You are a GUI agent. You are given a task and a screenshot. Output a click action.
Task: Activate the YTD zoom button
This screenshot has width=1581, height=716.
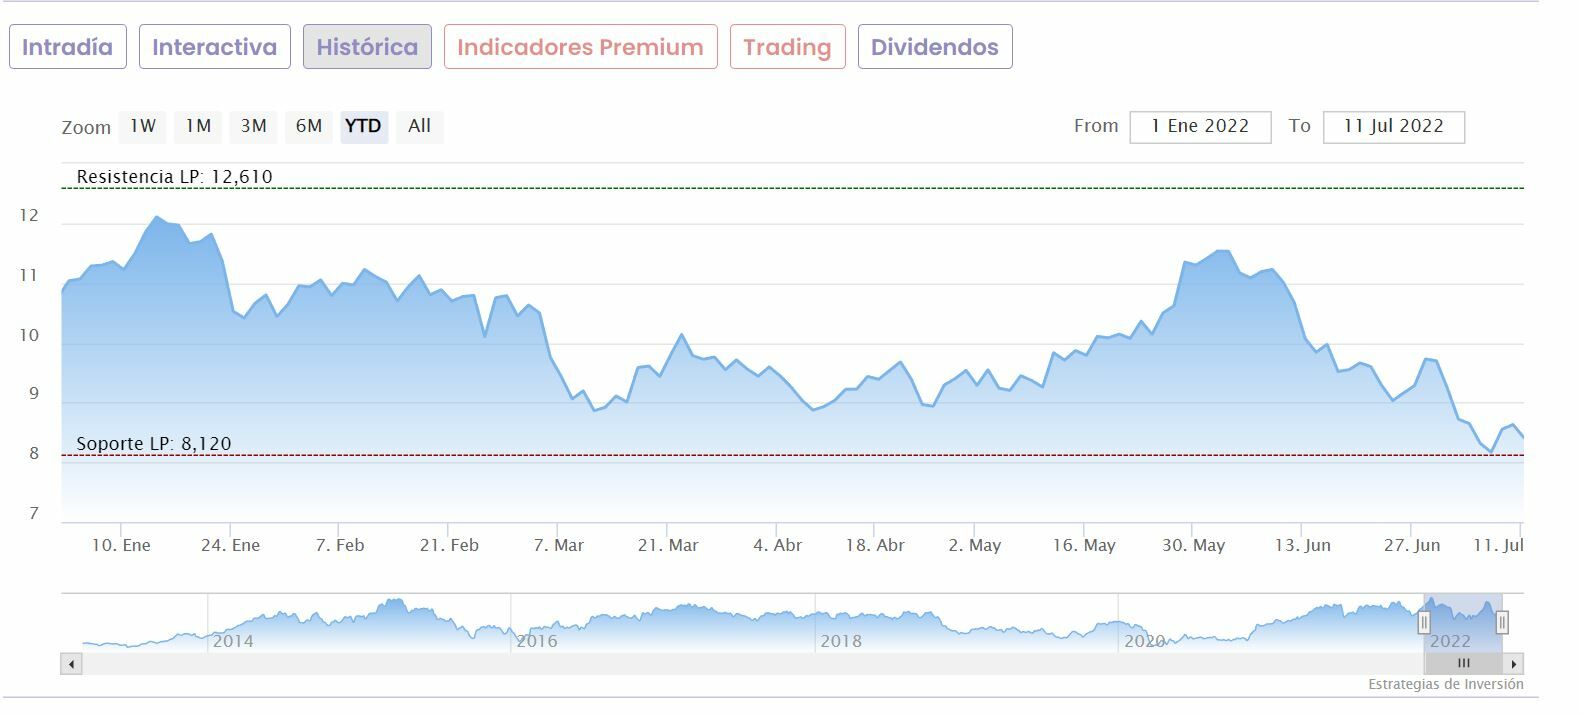point(363,126)
